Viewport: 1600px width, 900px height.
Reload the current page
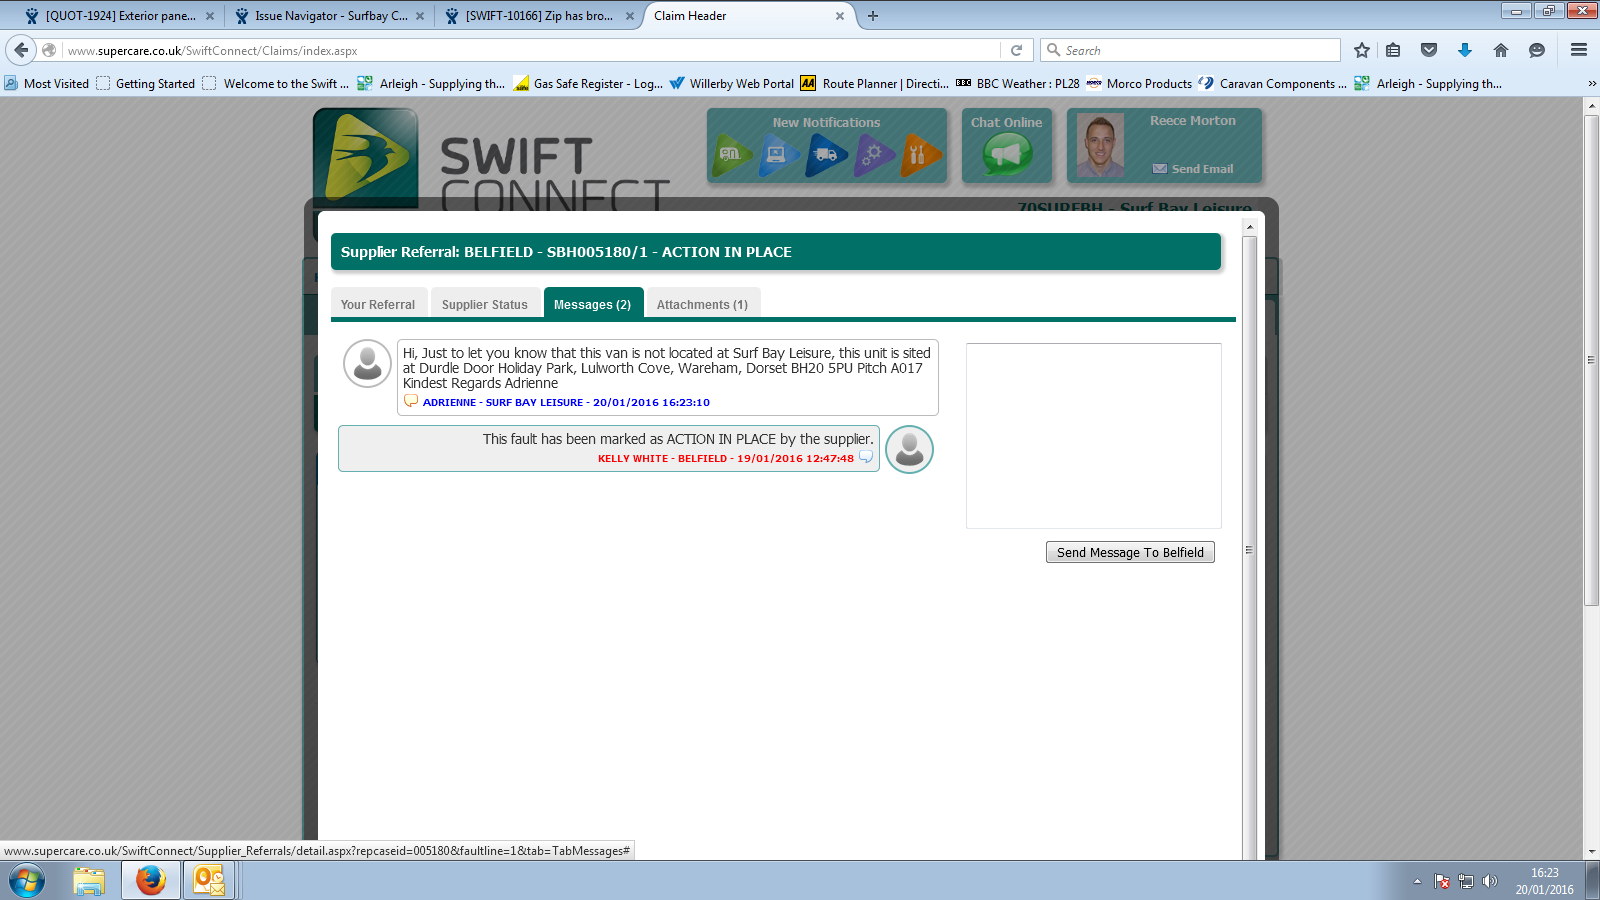click(1016, 50)
